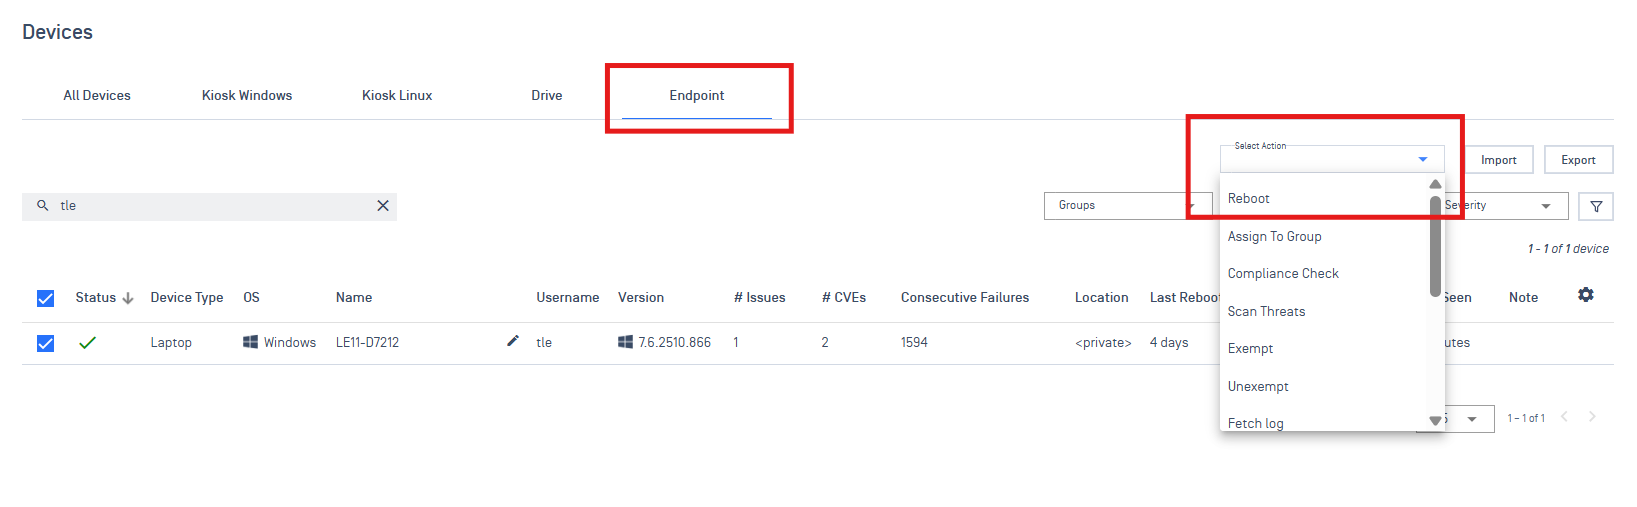The height and width of the screenshot is (507, 1637).
Task: Select Scan Threats action
Action: pos(1324,312)
